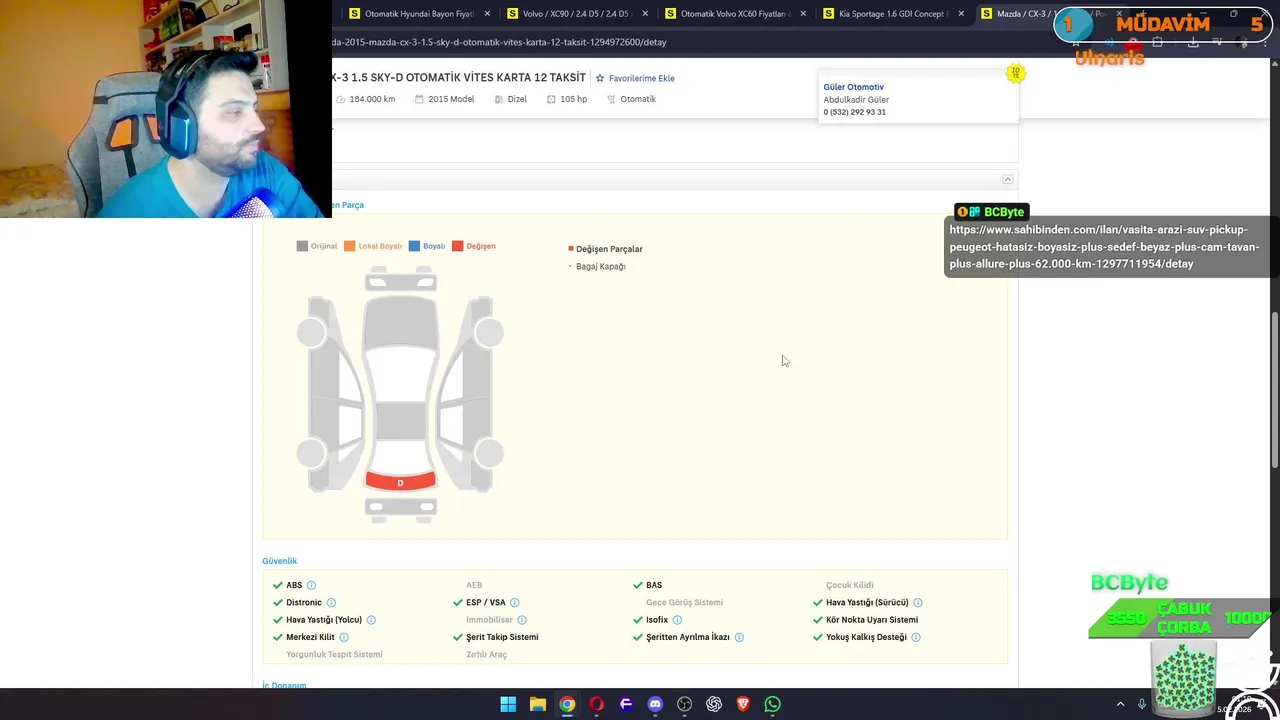Click the info icon beside Isofix
This screenshot has height=720, width=1280.
(677, 620)
